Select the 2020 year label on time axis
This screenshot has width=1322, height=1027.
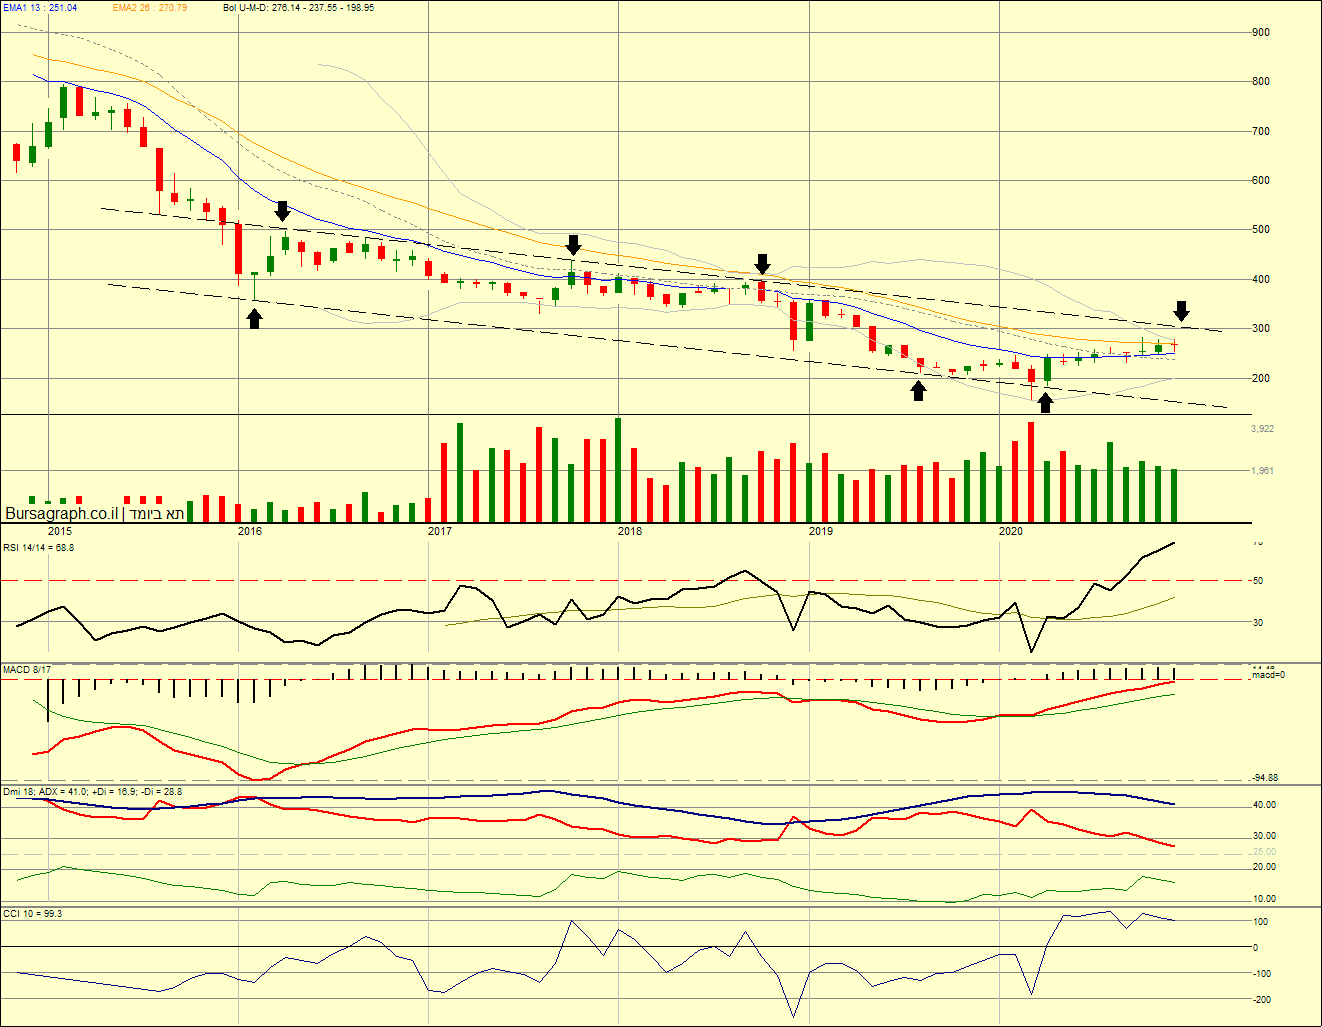pos(1011,531)
